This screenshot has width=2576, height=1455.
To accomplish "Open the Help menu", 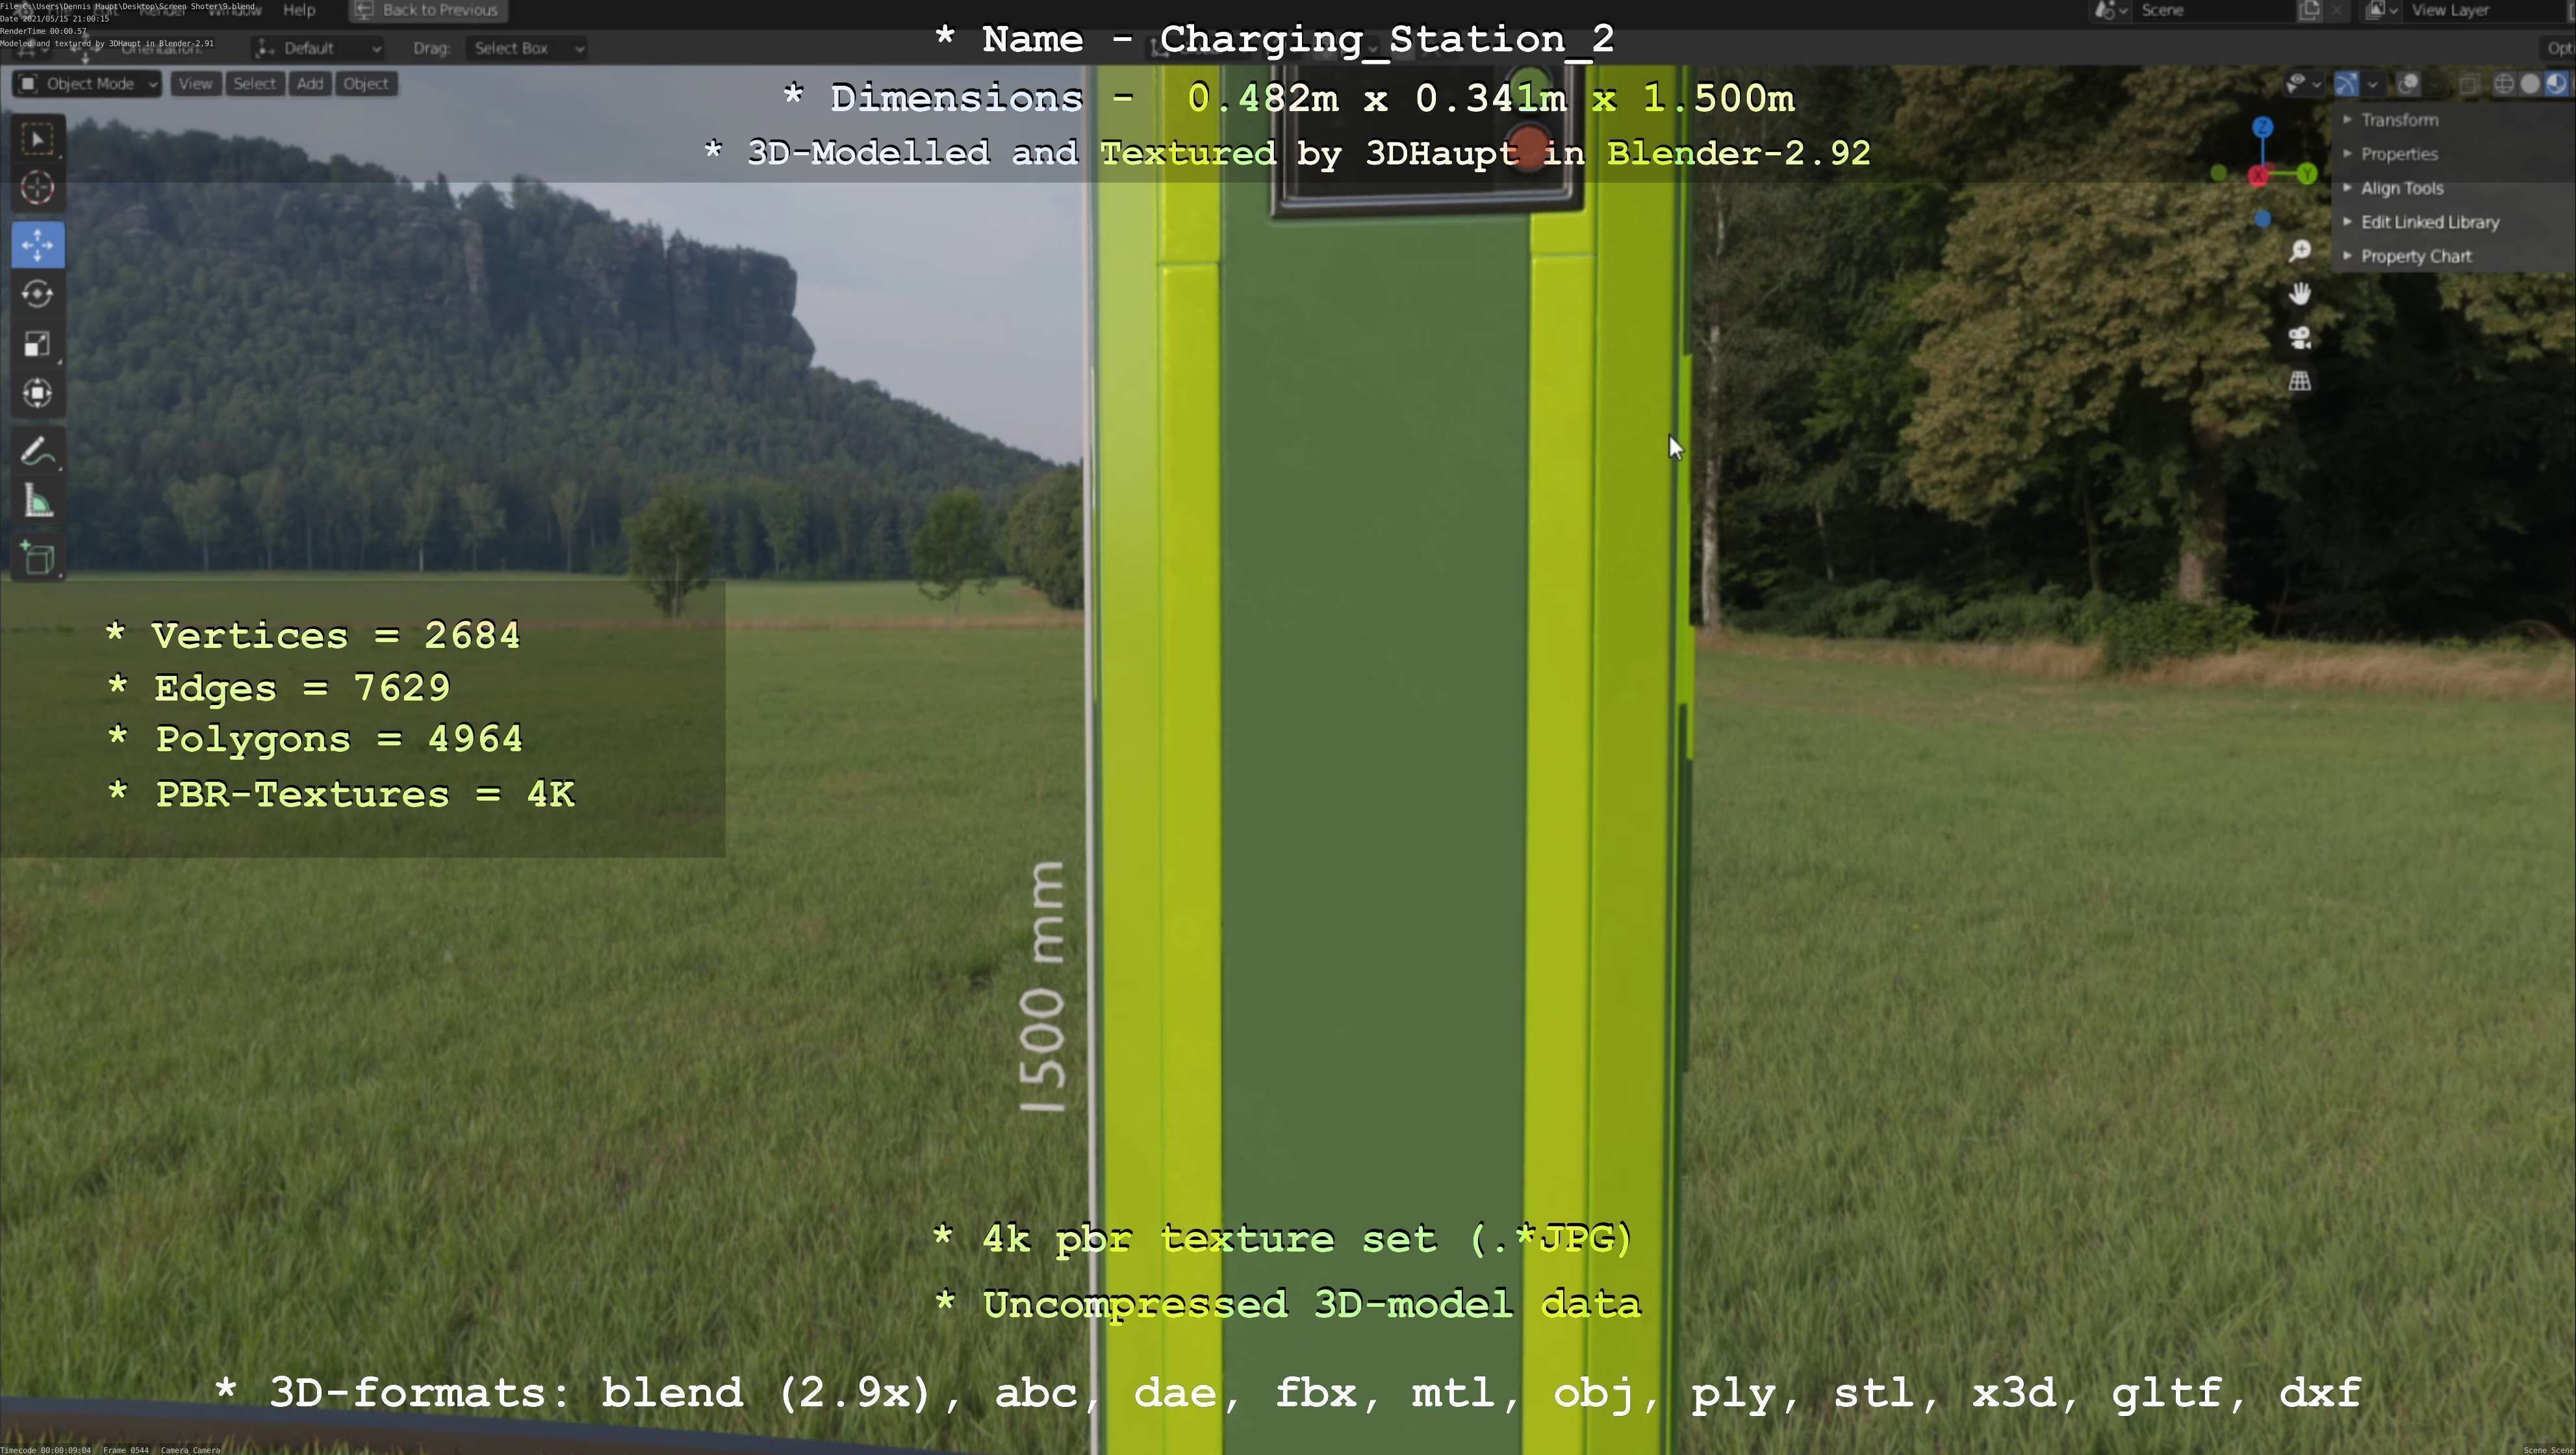I will coord(299,10).
